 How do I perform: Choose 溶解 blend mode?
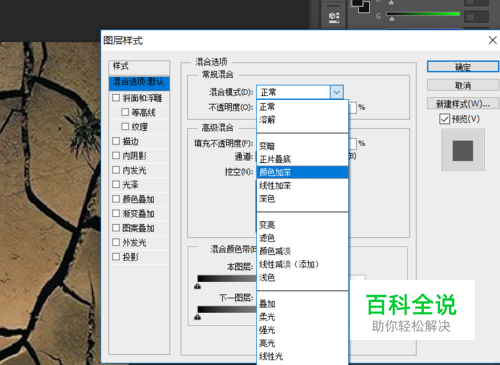pyautogui.click(x=302, y=120)
